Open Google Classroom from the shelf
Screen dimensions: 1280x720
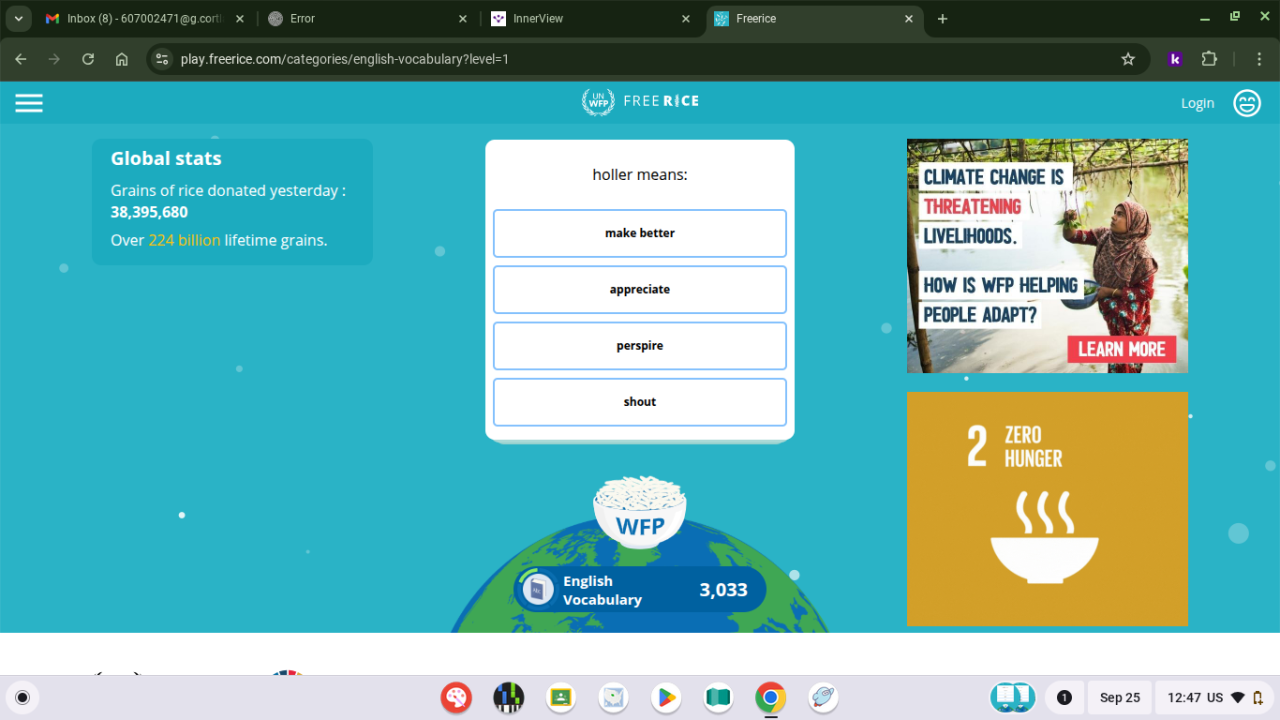click(x=561, y=697)
